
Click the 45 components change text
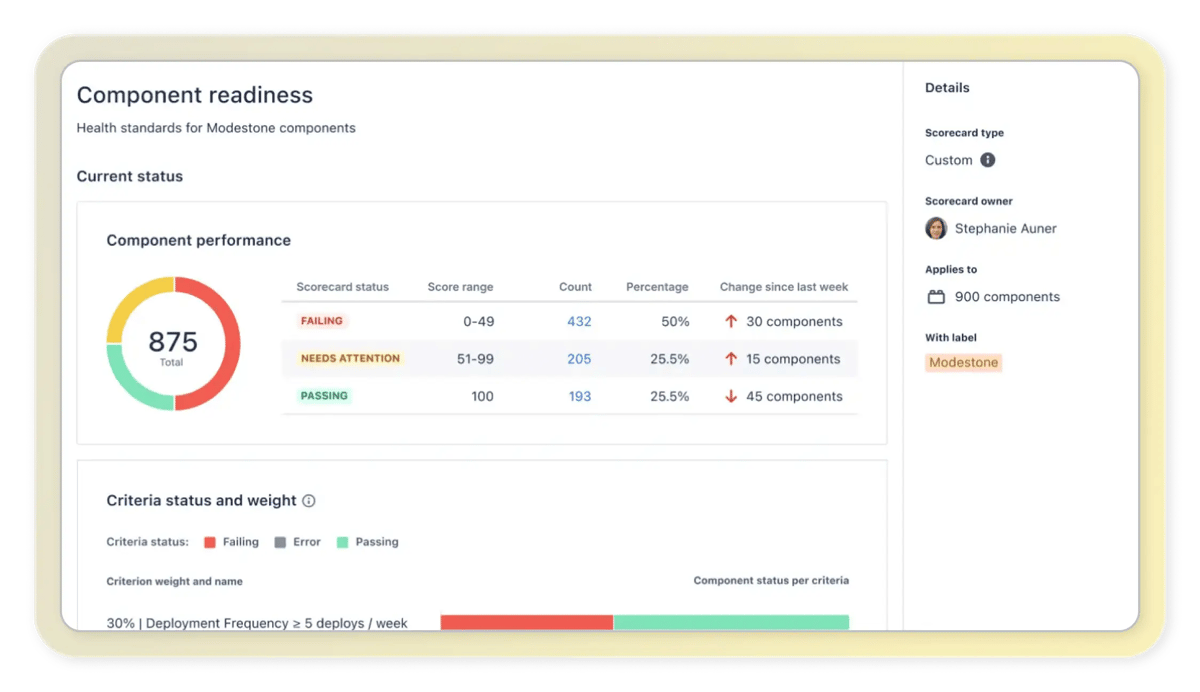(x=794, y=396)
